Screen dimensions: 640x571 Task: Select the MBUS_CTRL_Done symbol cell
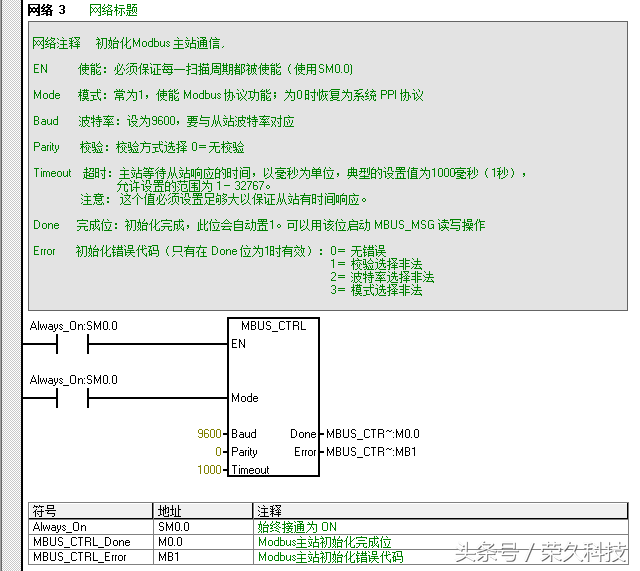[x=90, y=542]
